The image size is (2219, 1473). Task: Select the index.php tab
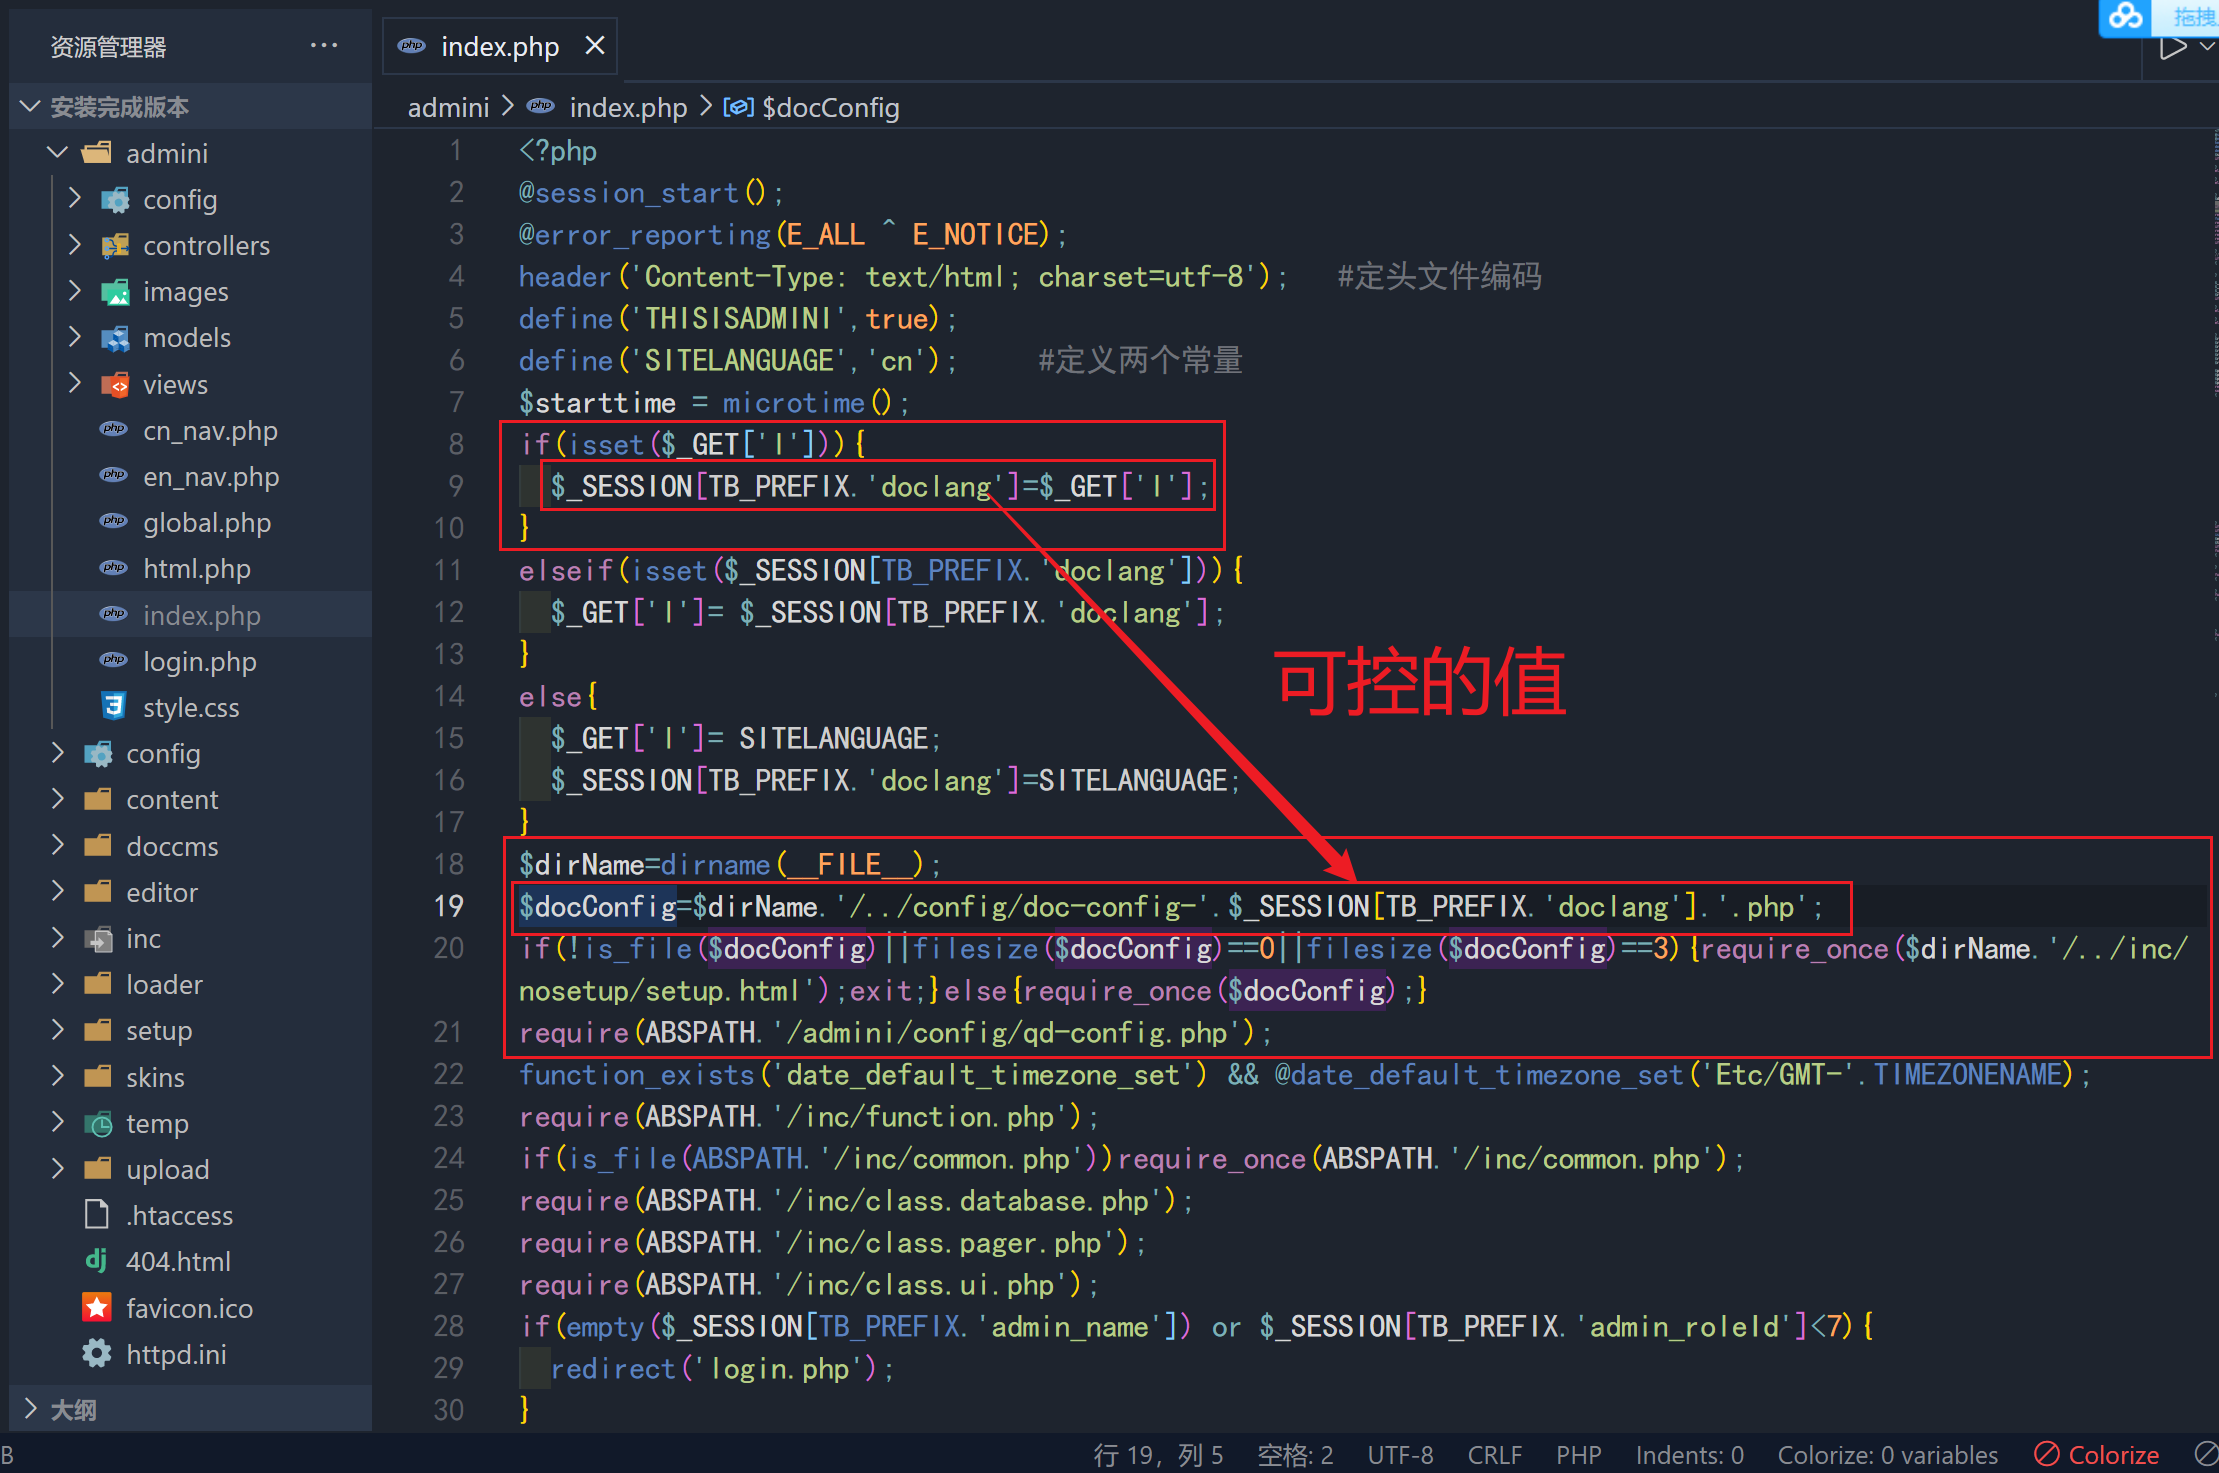click(x=499, y=47)
